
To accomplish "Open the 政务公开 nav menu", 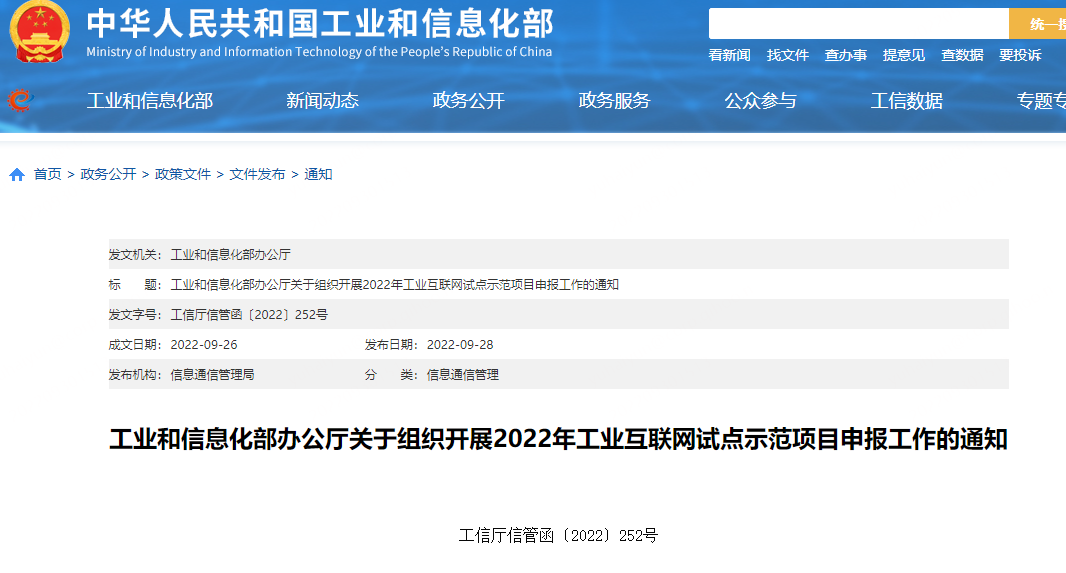I will click(468, 101).
